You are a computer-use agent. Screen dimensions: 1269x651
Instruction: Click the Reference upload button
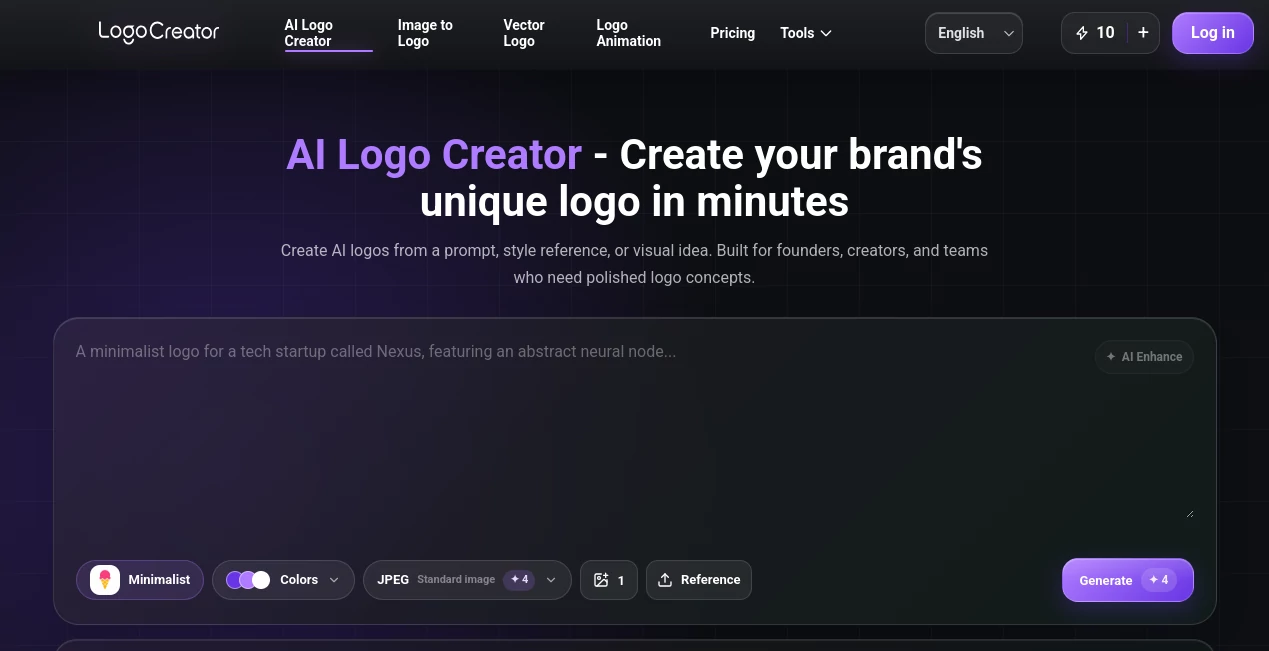[698, 580]
